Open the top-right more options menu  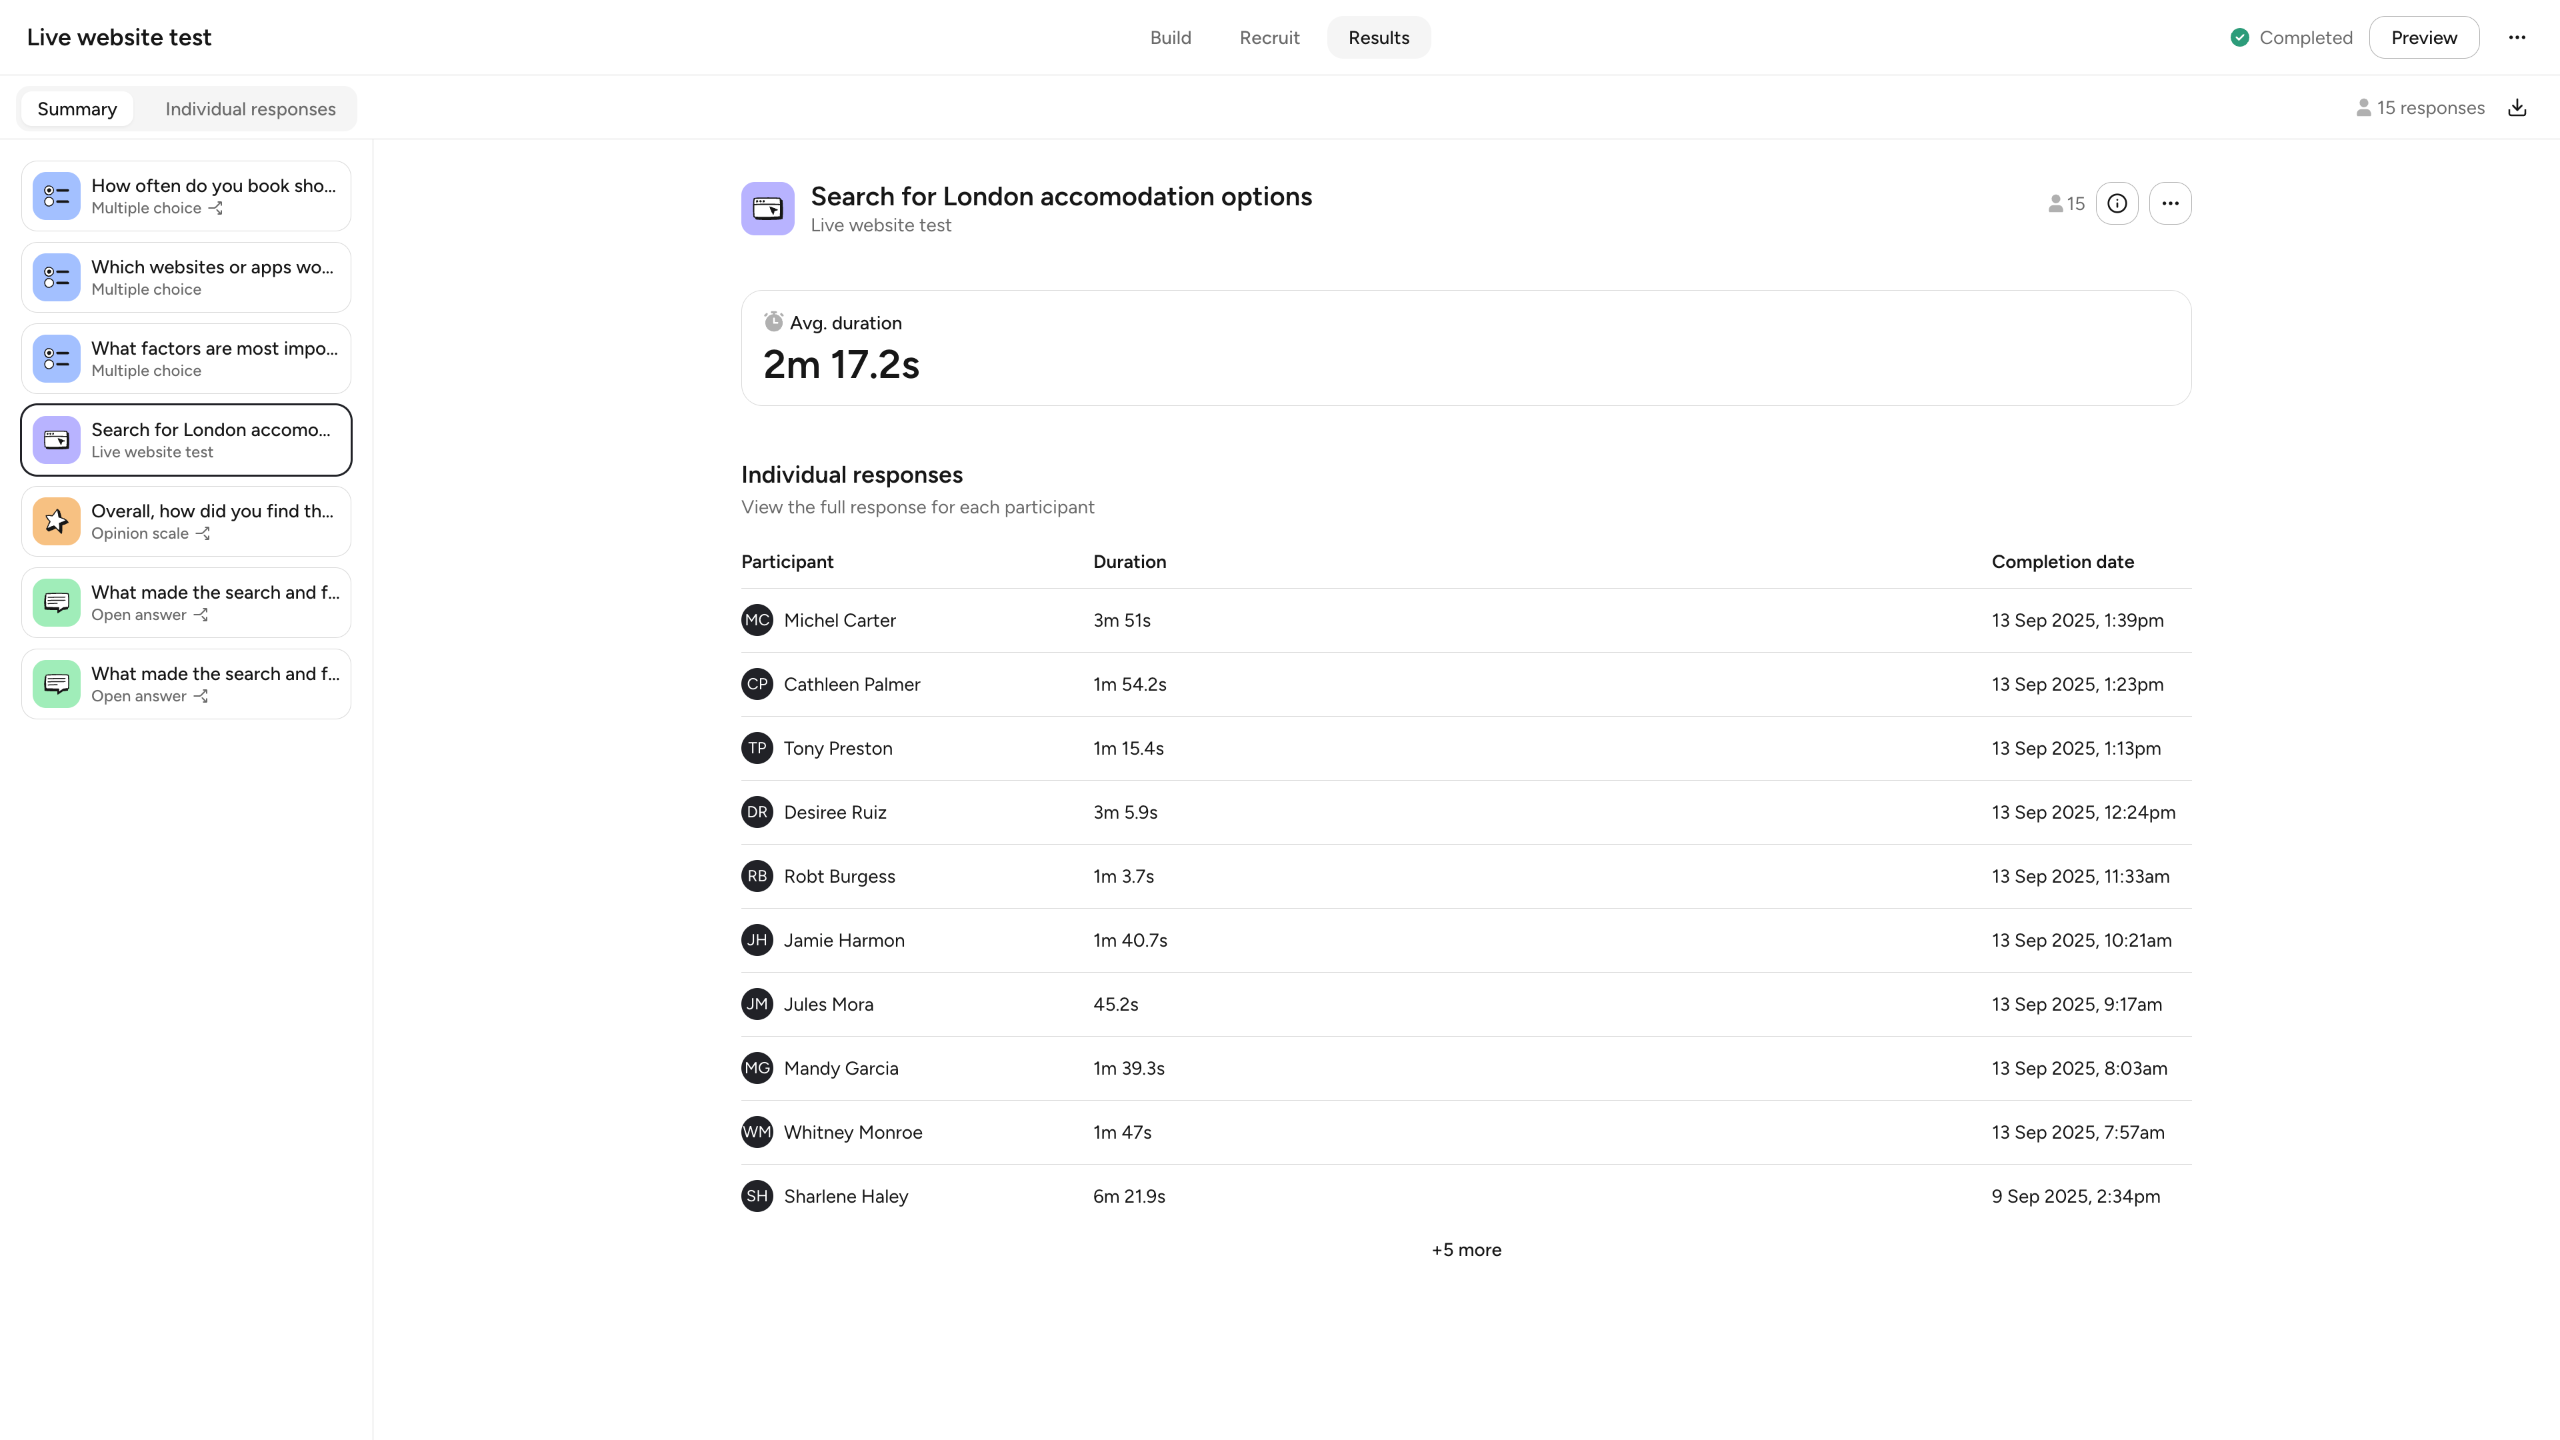2517,38
